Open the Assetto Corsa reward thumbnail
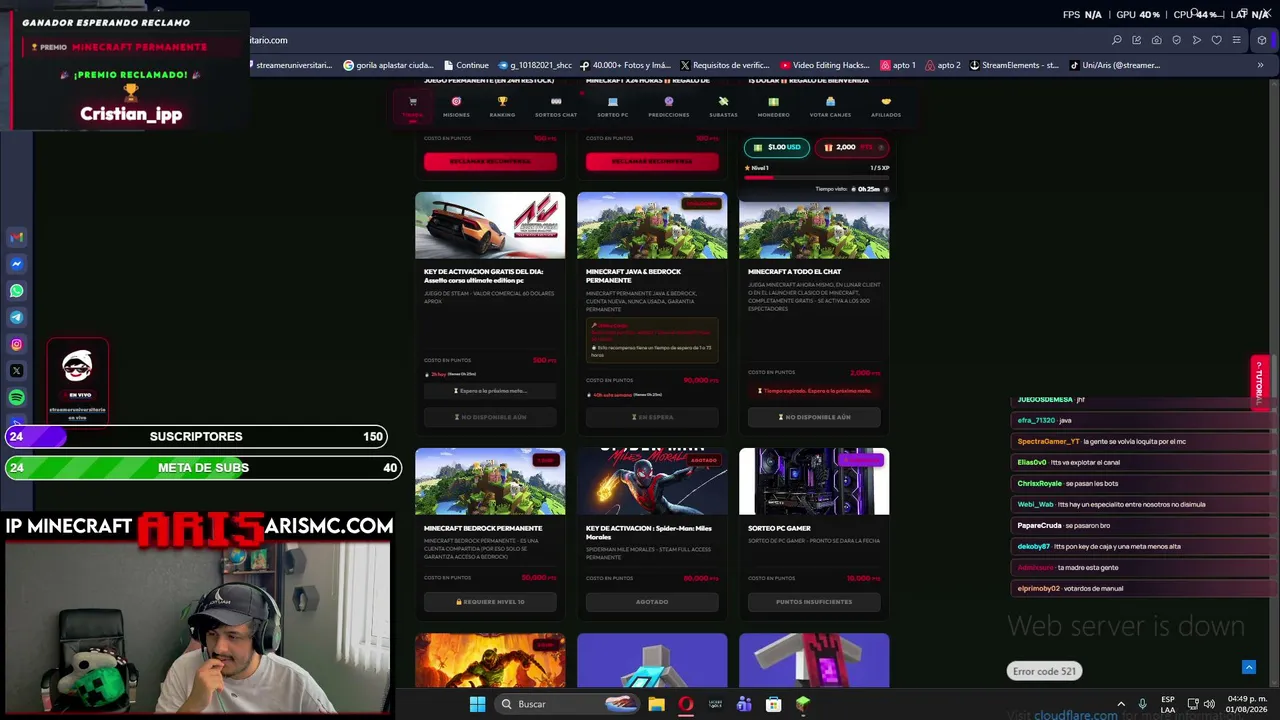This screenshot has height=720, width=1280. 490,225
